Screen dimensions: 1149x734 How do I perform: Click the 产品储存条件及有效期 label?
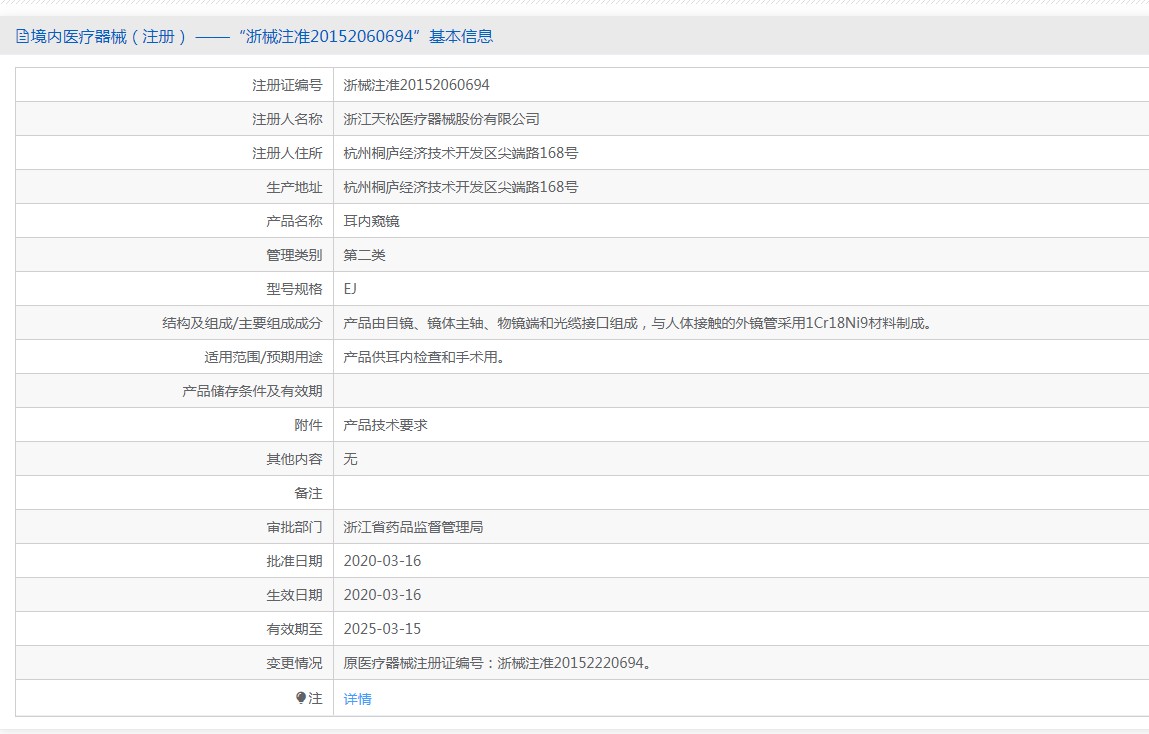click(x=252, y=391)
